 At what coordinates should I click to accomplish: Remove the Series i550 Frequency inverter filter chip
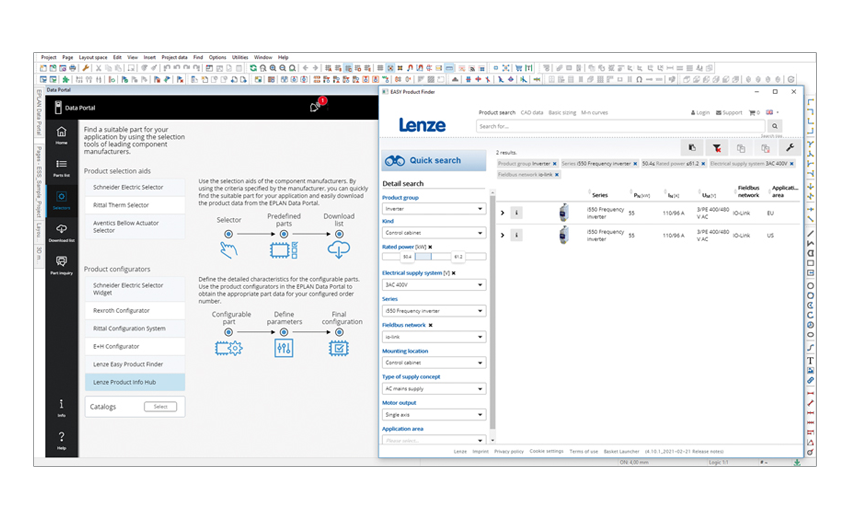tap(635, 163)
